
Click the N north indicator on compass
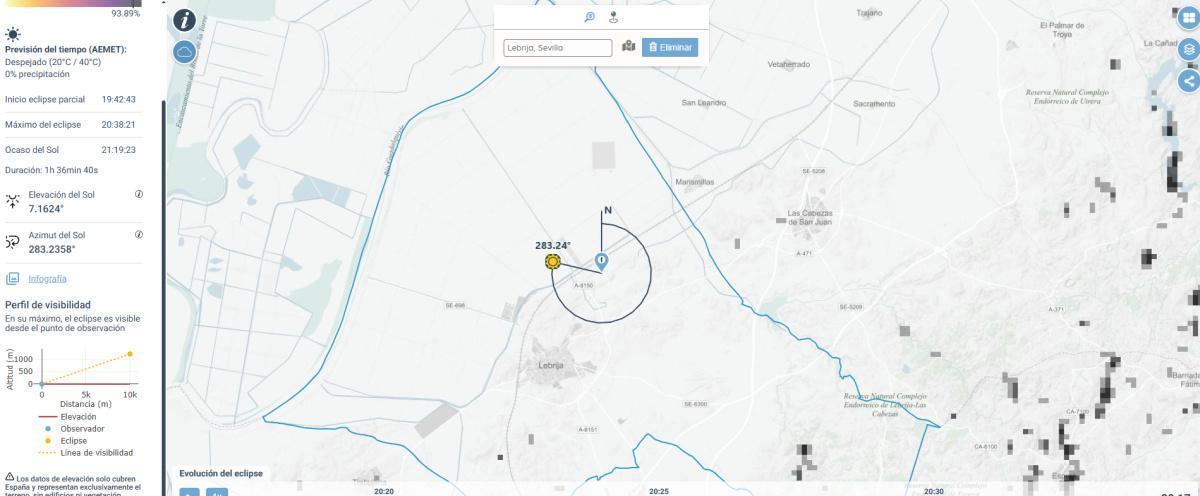click(x=607, y=211)
